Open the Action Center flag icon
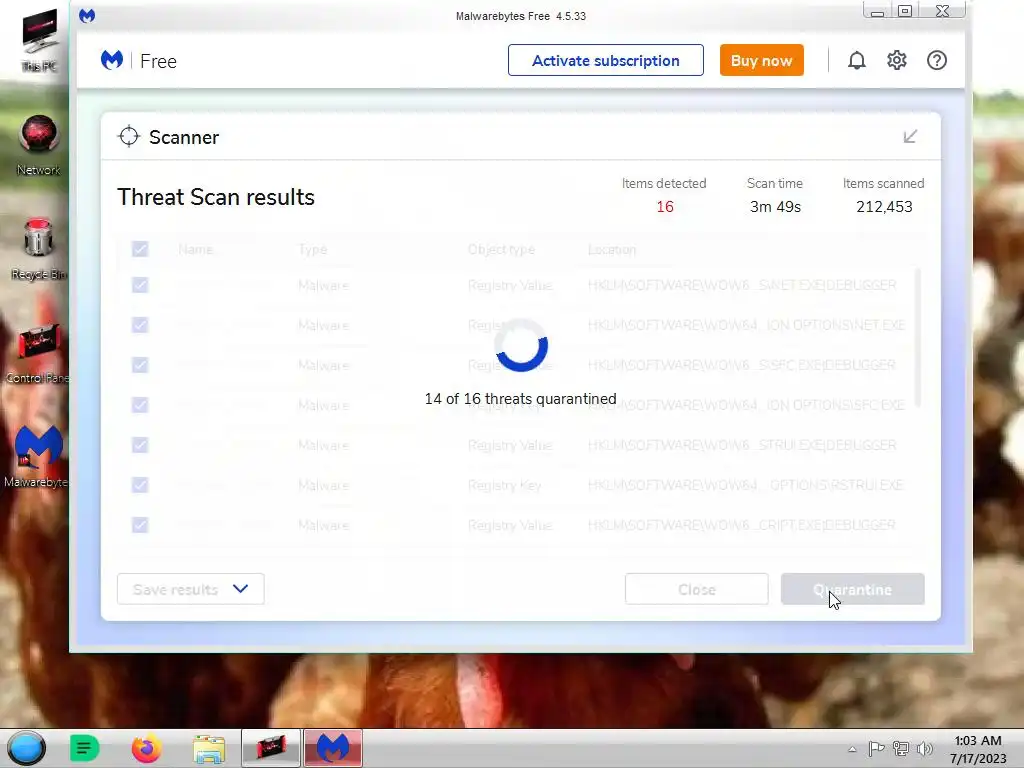Image resolution: width=1024 pixels, height=768 pixels. [x=876, y=749]
